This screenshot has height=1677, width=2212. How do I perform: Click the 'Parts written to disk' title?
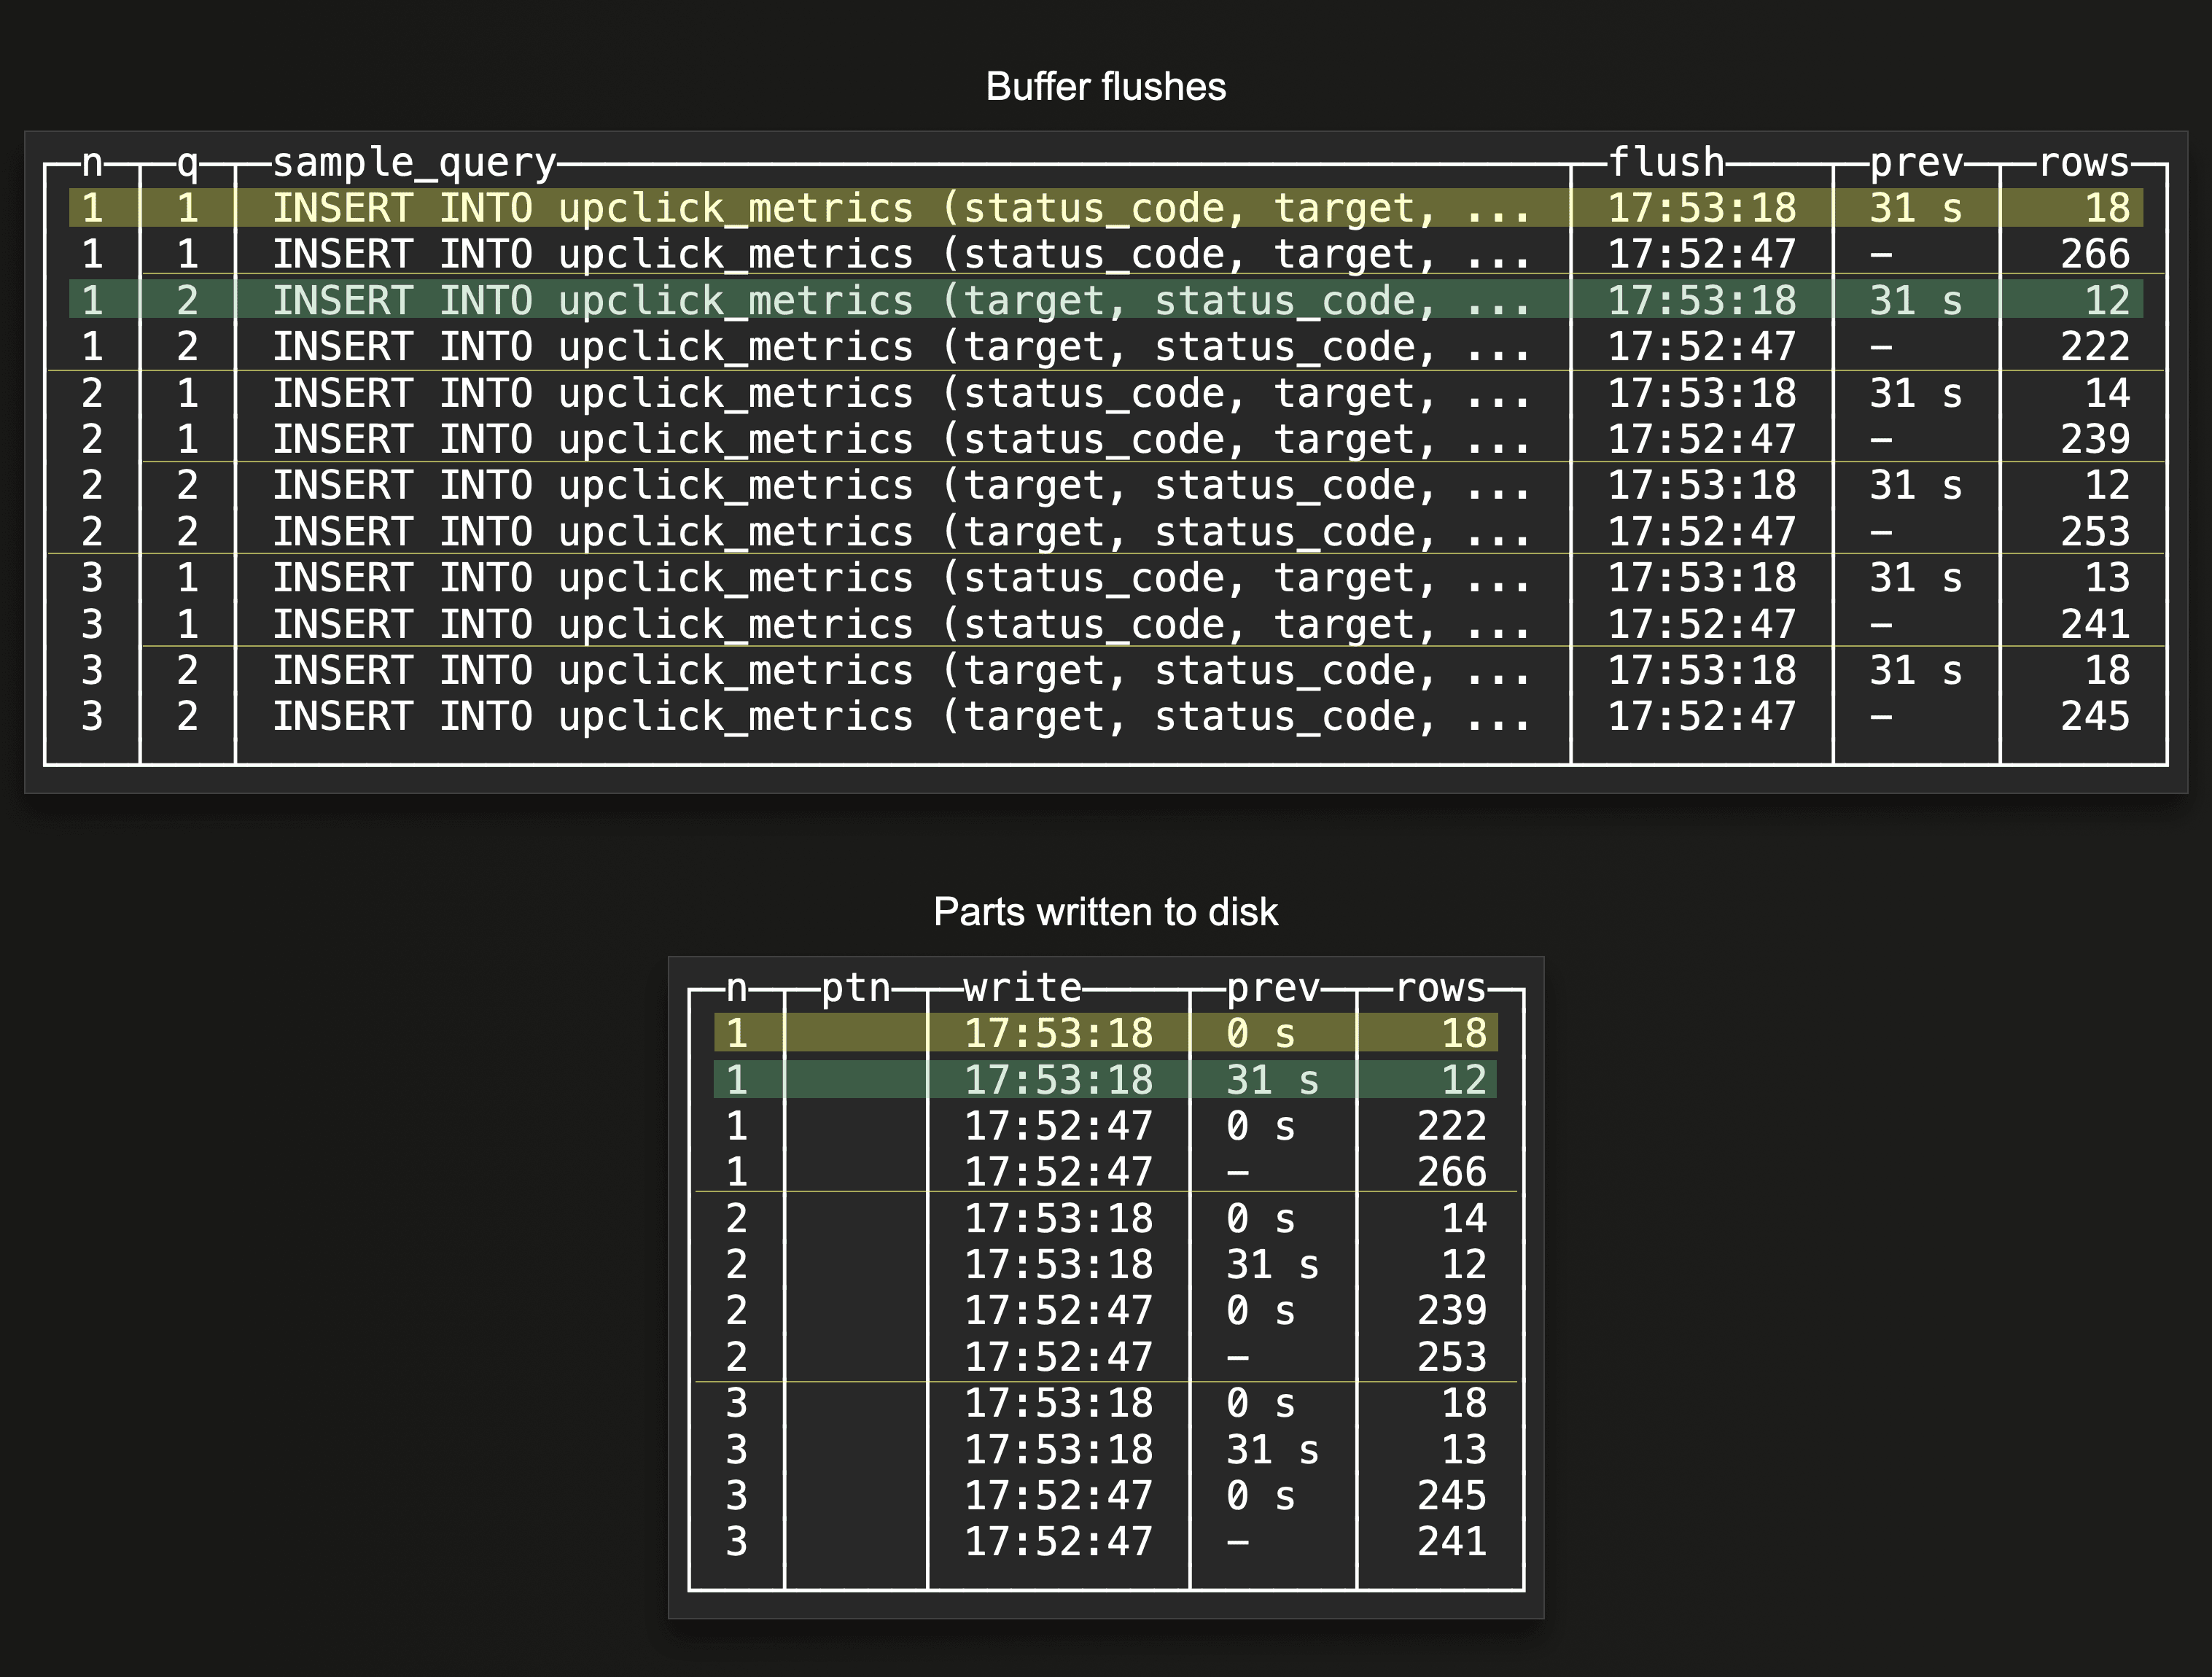(x=1105, y=912)
